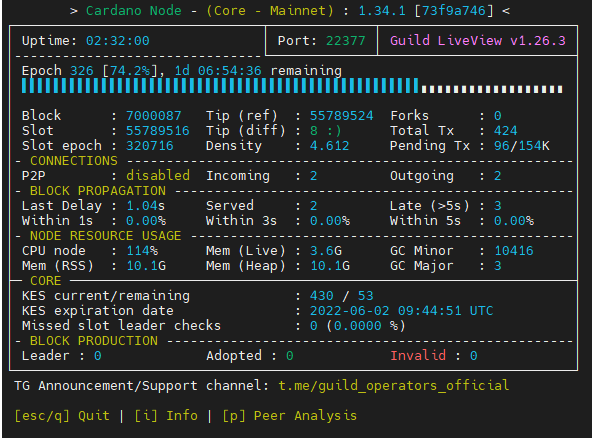Click the Invalid value 0

tap(474, 356)
